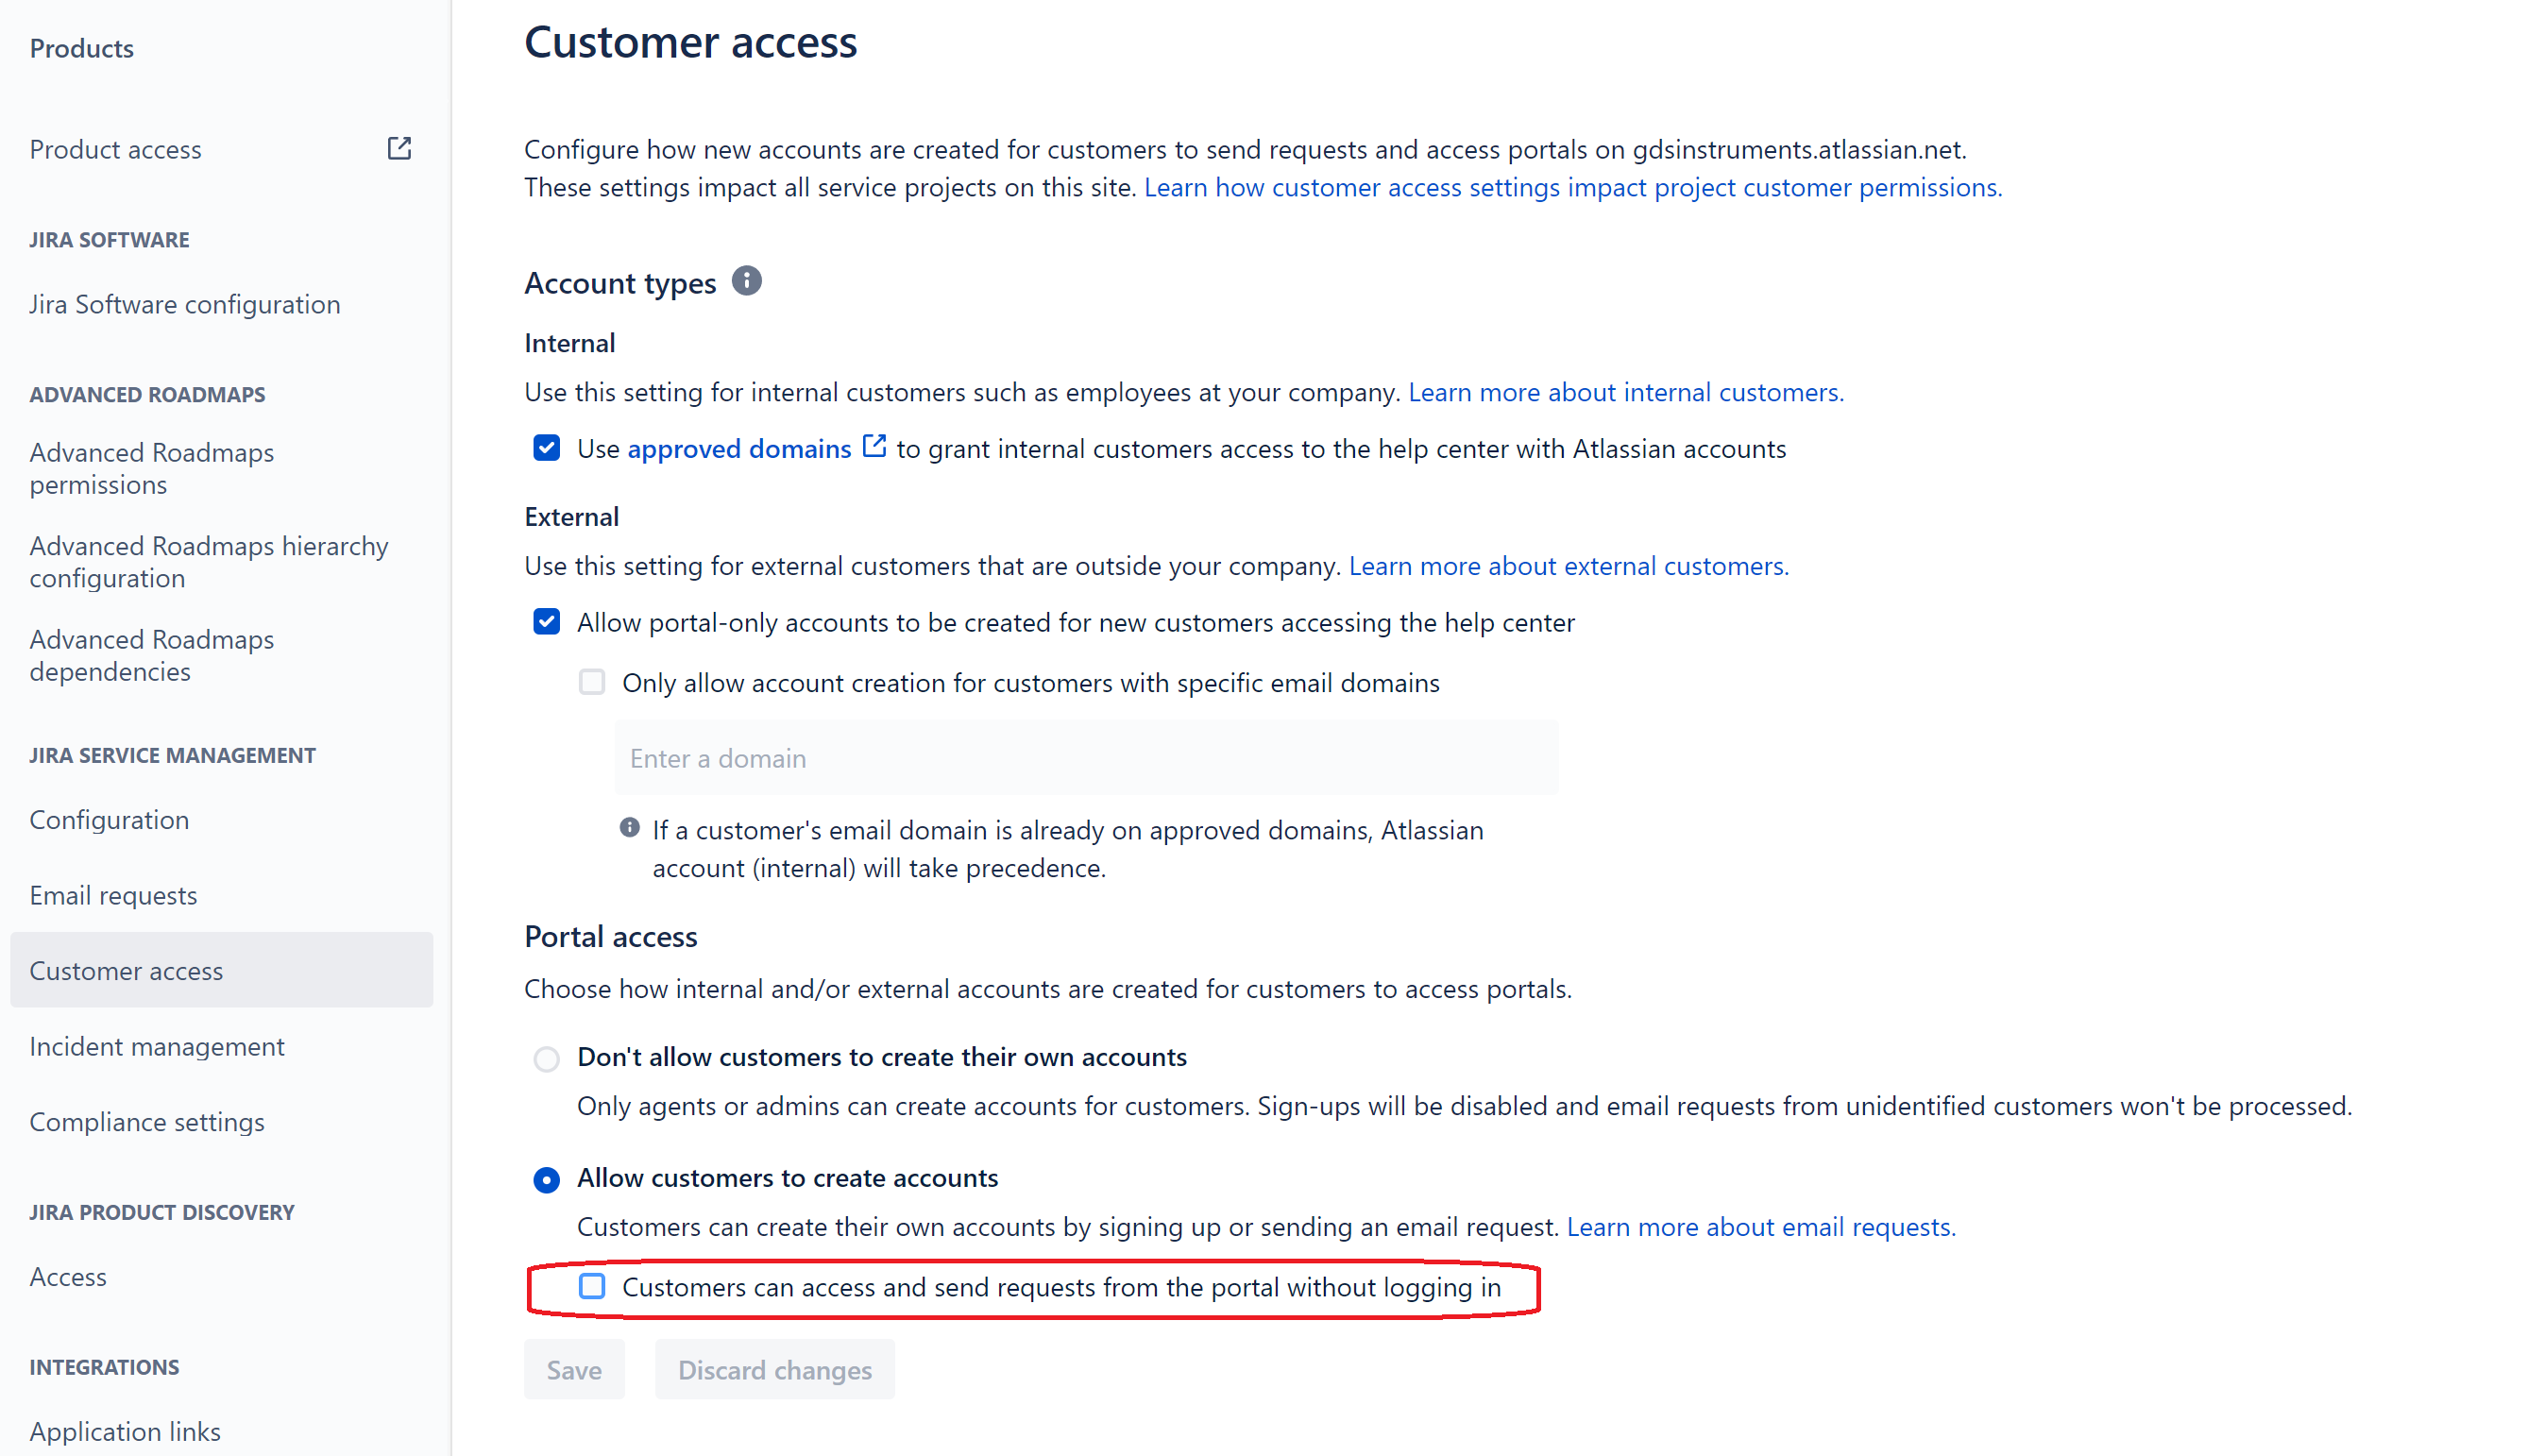Click the info icon about domain precedence
This screenshot has height=1456, width=2527.
[x=629, y=827]
